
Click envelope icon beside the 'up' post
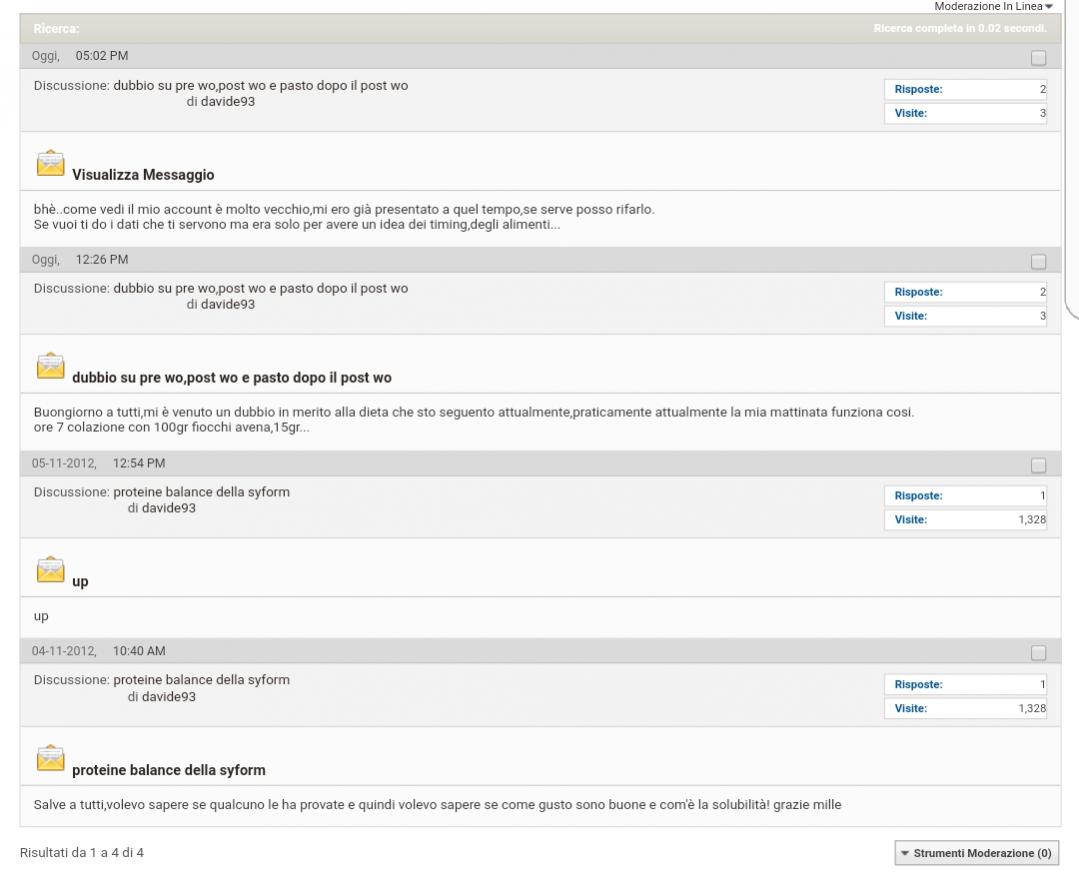point(51,570)
